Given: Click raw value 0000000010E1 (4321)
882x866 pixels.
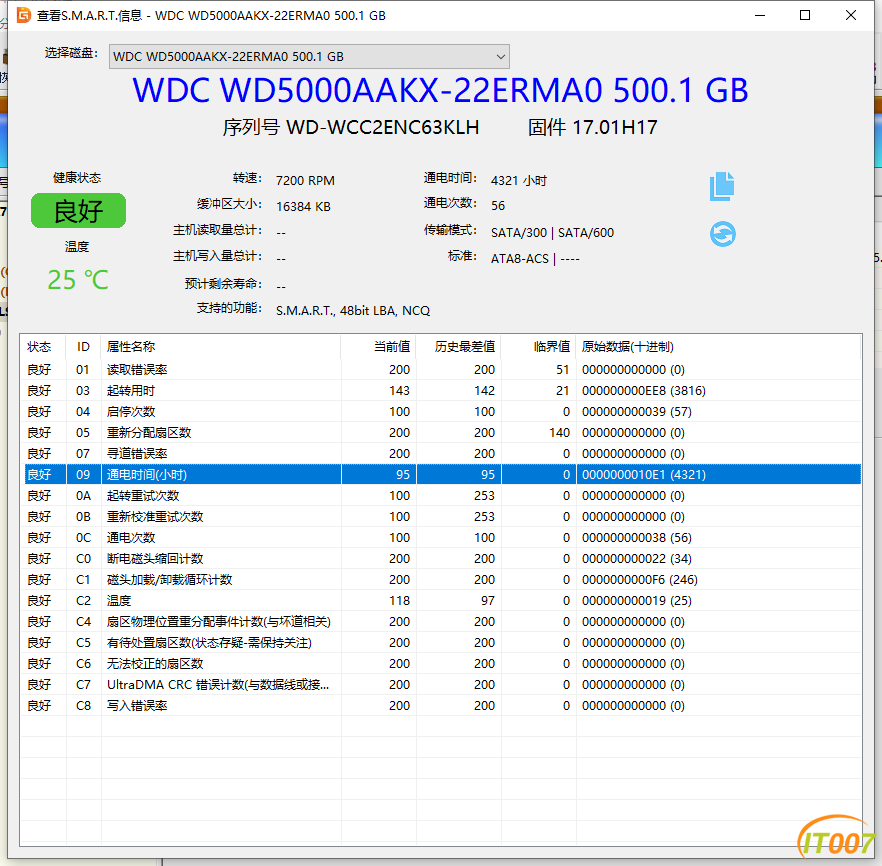Looking at the screenshot, I should [x=644, y=475].
